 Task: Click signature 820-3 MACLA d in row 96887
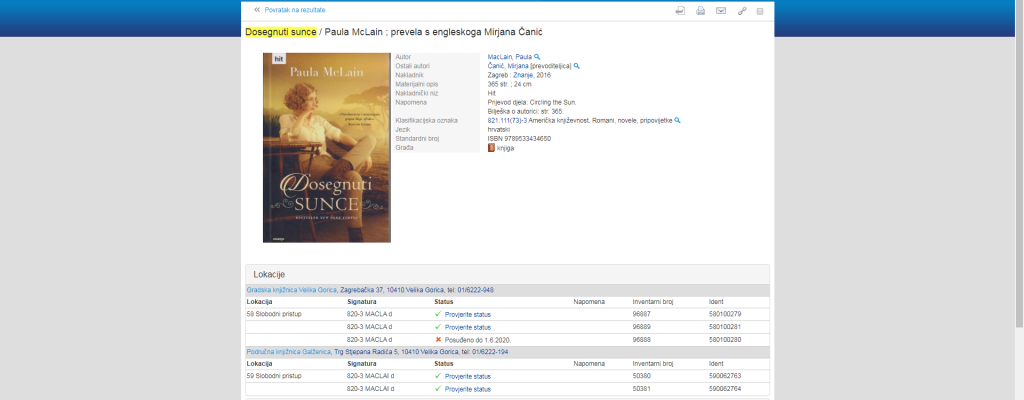click(370, 314)
